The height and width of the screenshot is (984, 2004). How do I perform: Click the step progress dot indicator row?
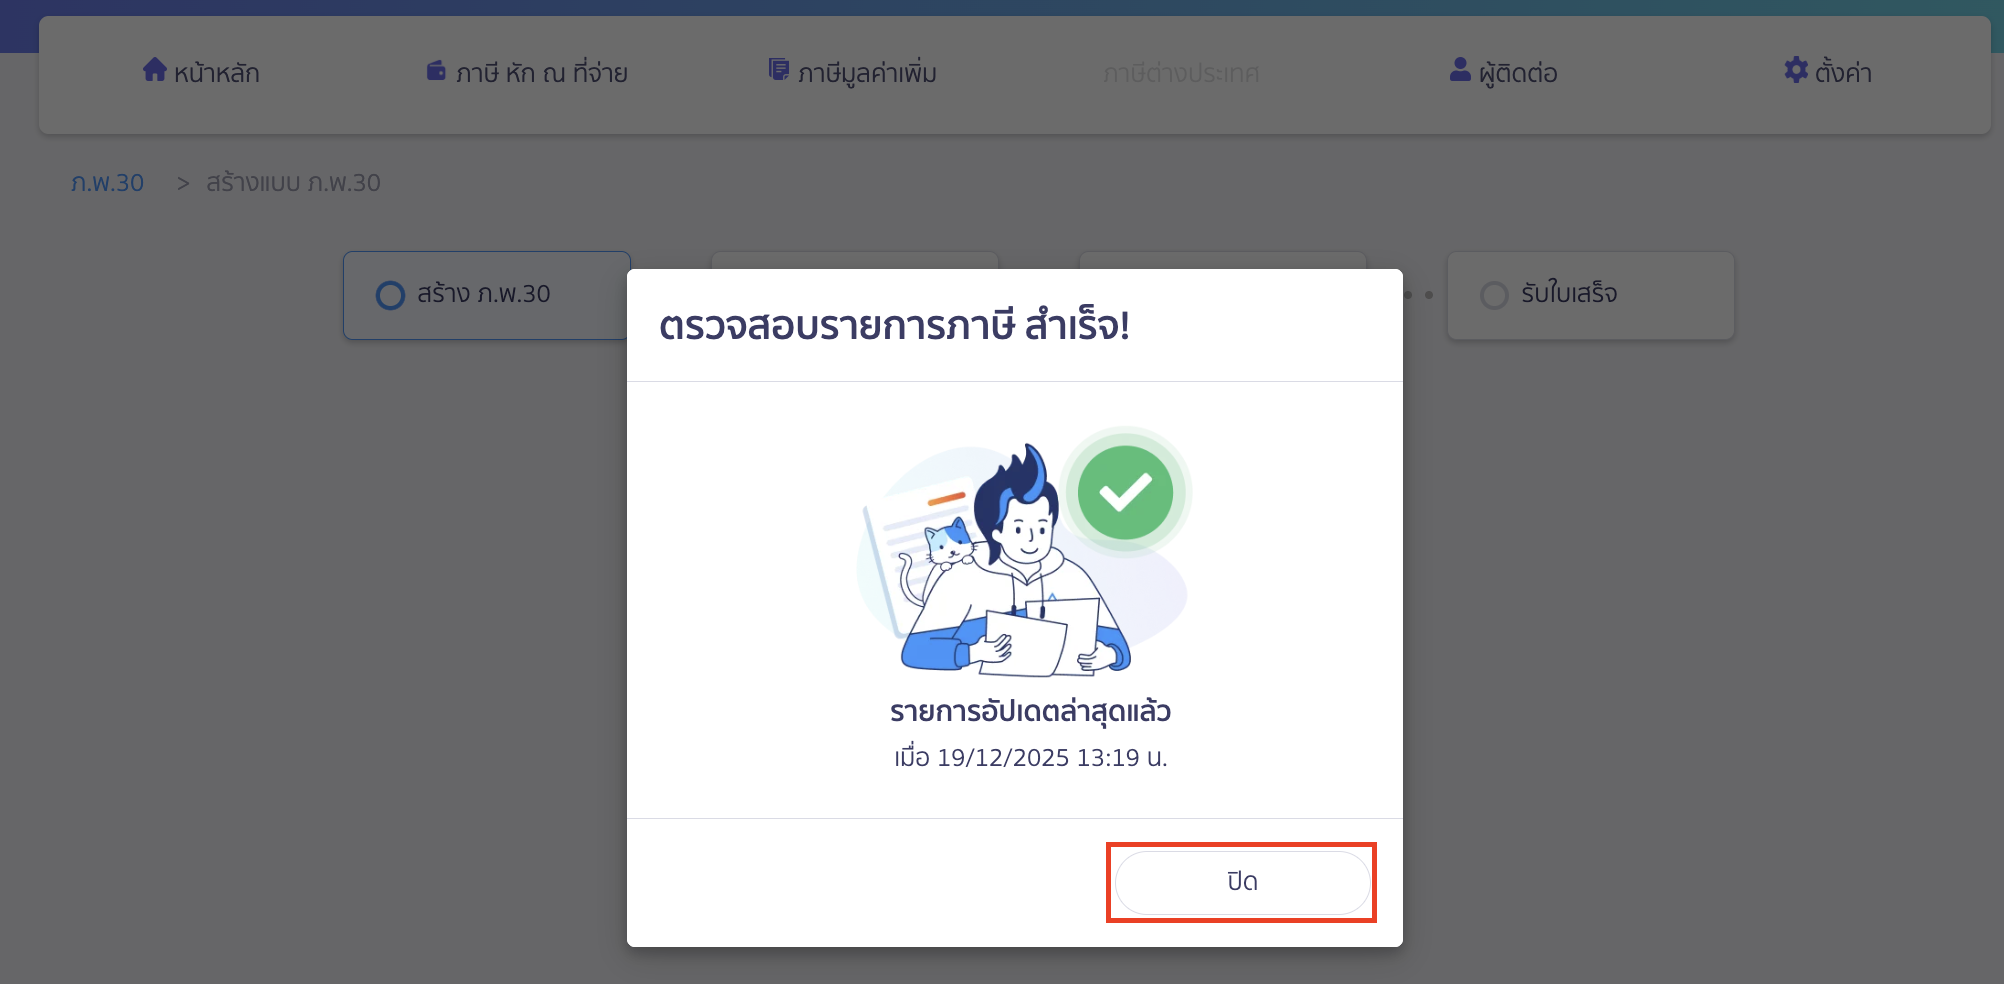click(x=1418, y=295)
